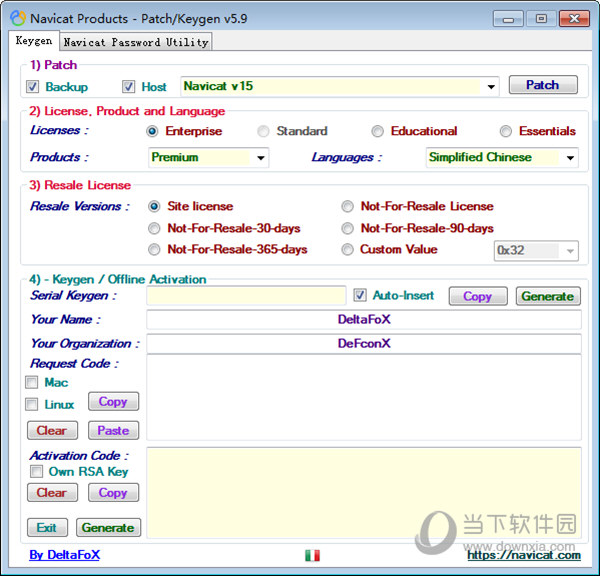Open the Navicat v15 version dropdown

[491, 86]
